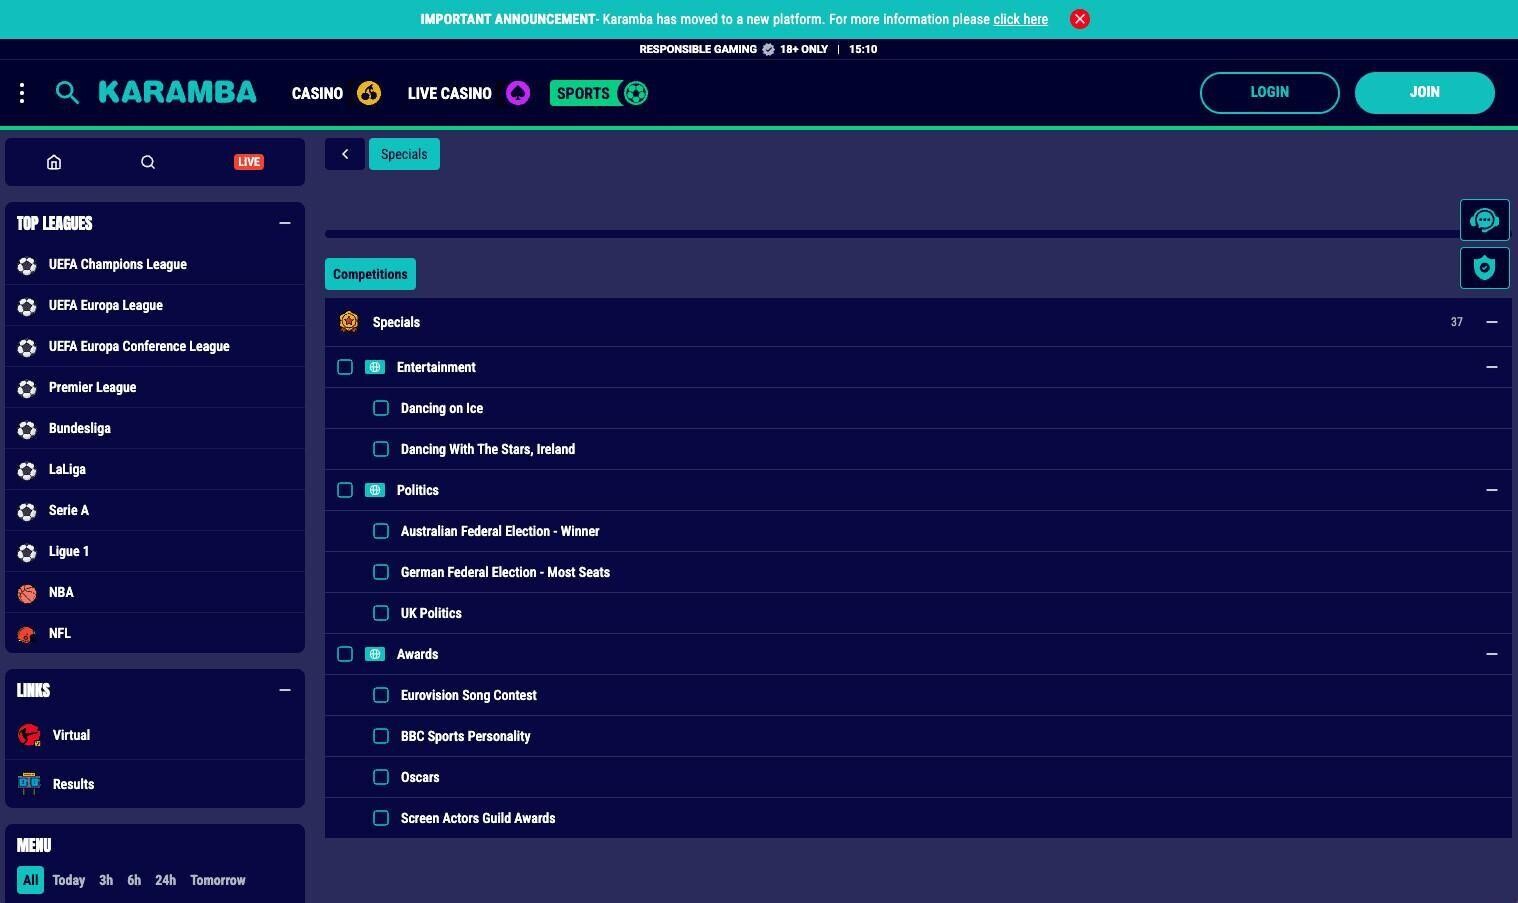Collapse the Entertainment category

(1491, 367)
